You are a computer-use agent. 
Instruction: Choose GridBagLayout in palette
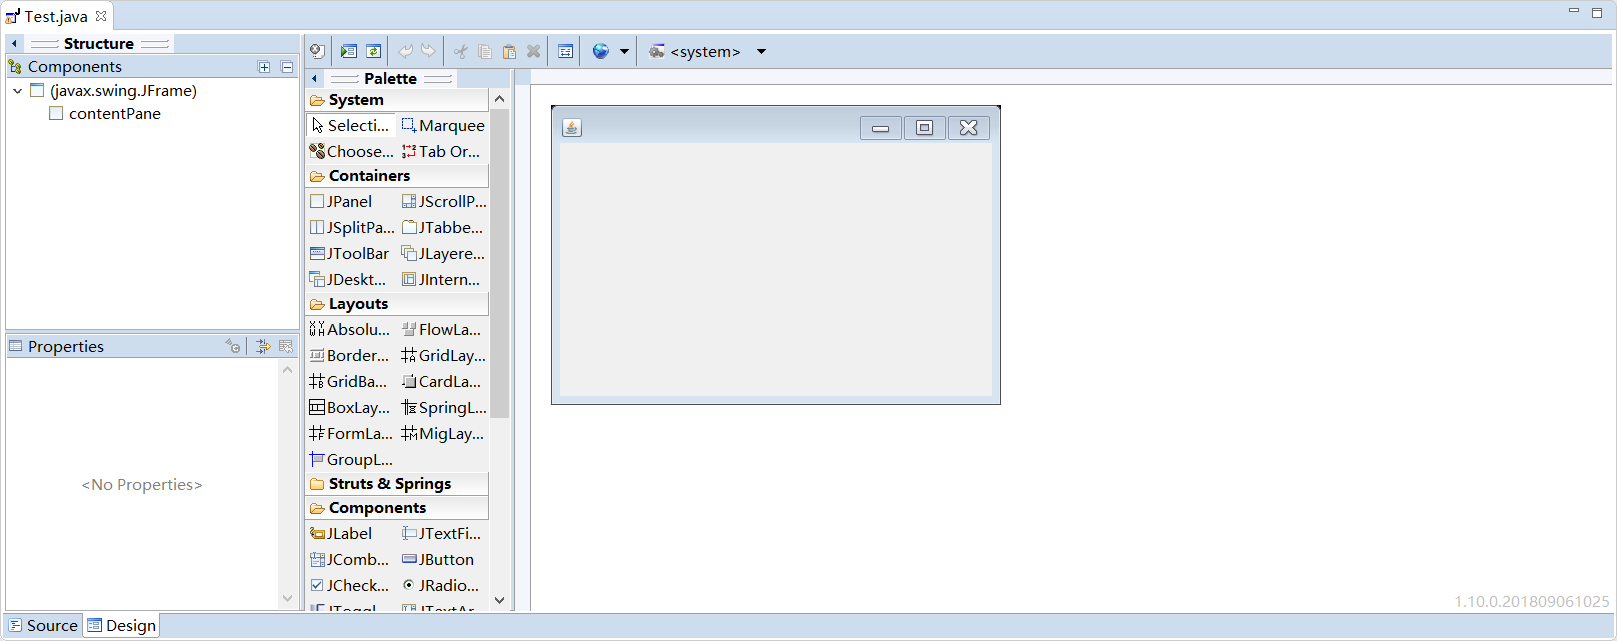pyautogui.click(x=349, y=381)
